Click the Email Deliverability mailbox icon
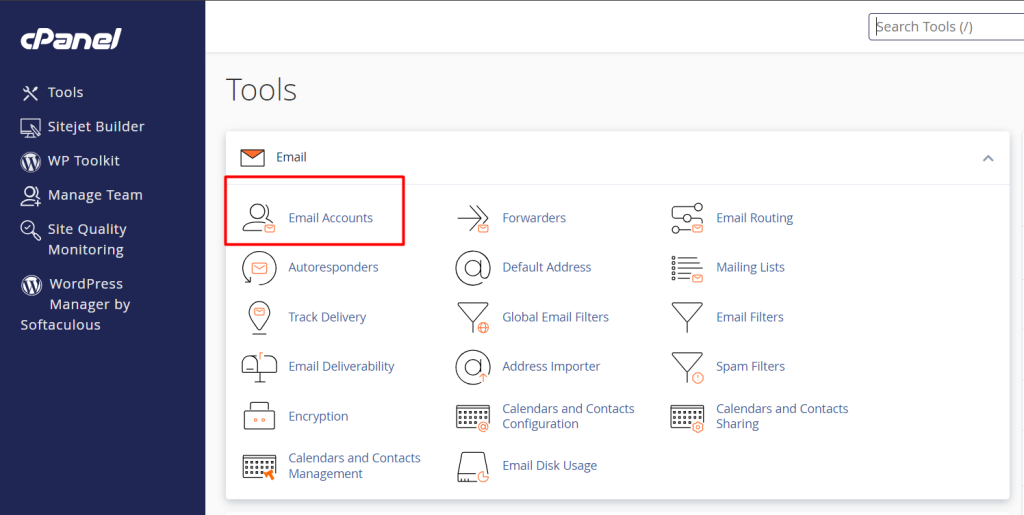 pos(259,367)
